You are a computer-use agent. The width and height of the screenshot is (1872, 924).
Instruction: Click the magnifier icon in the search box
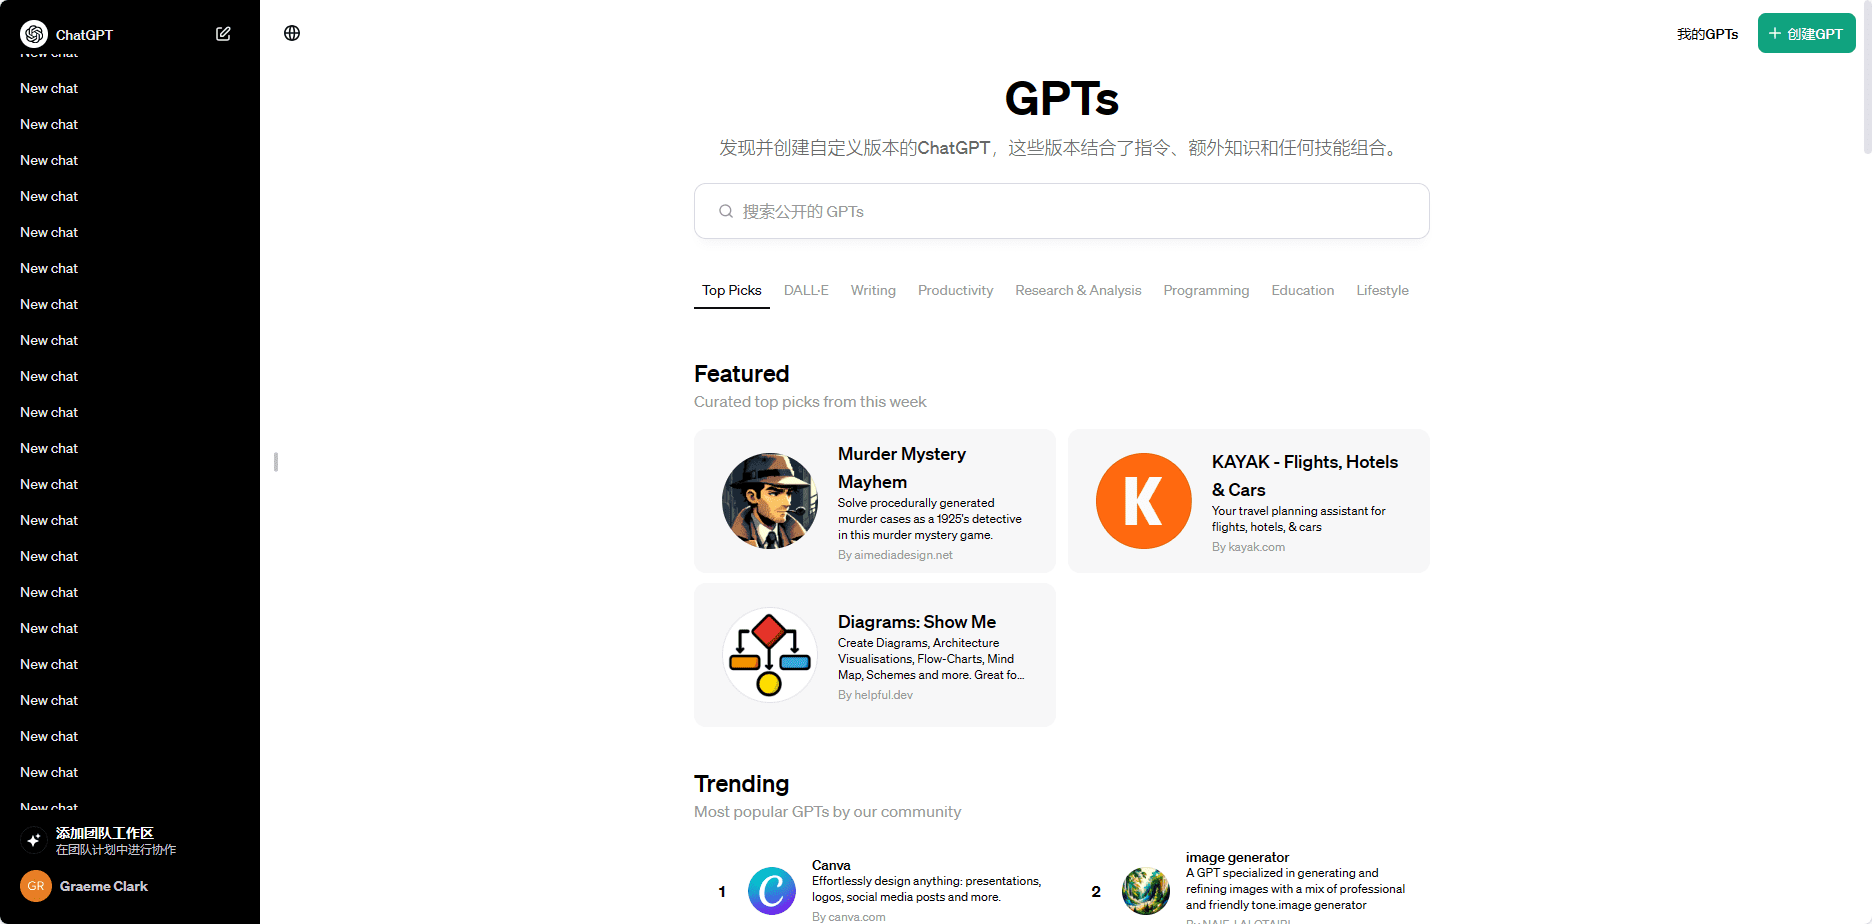point(726,211)
